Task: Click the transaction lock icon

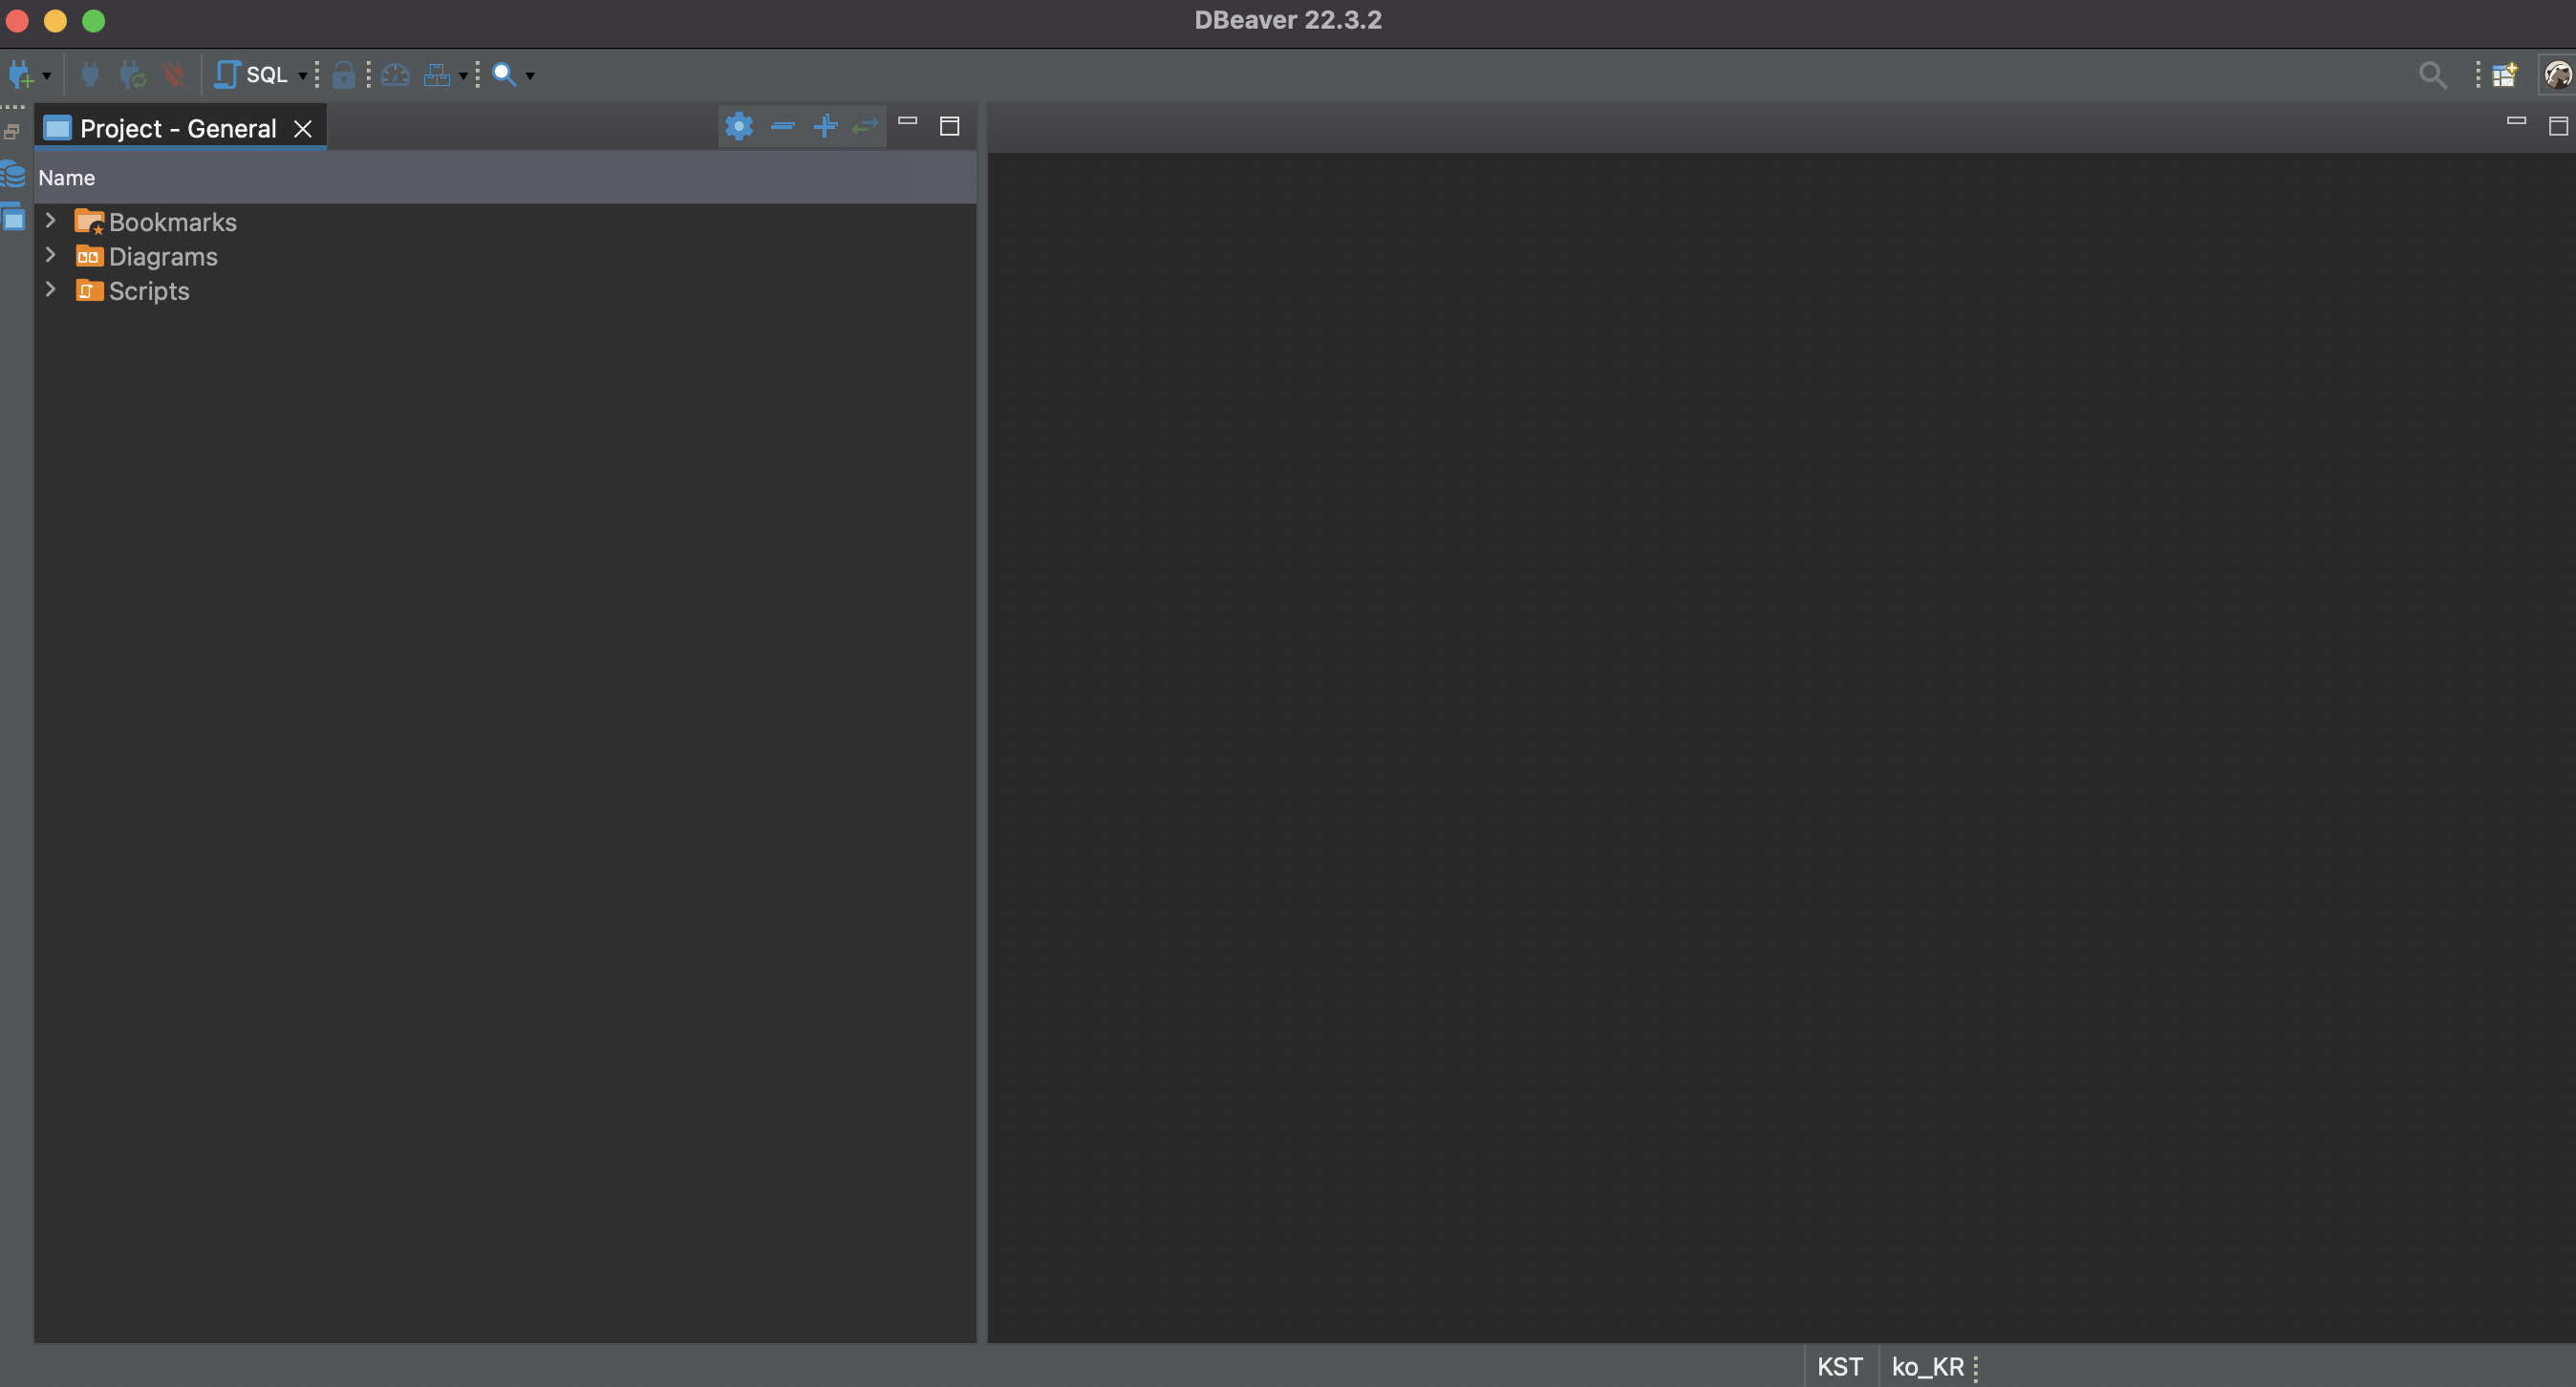Action: tap(343, 75)
